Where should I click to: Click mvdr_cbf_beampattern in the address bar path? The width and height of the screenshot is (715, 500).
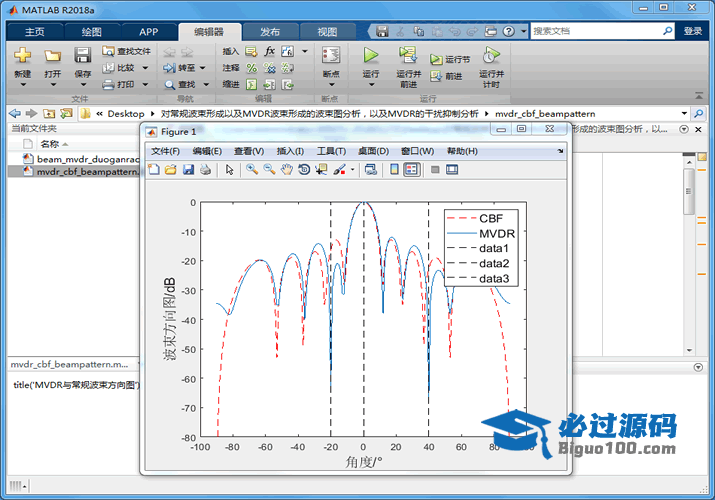[x=545, y=114]
